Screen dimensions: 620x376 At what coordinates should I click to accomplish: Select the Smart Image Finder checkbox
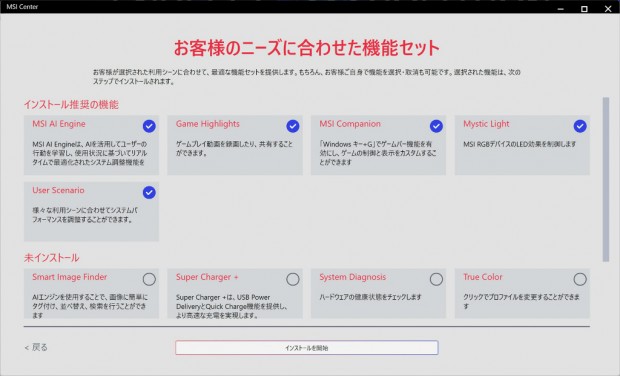149,280
